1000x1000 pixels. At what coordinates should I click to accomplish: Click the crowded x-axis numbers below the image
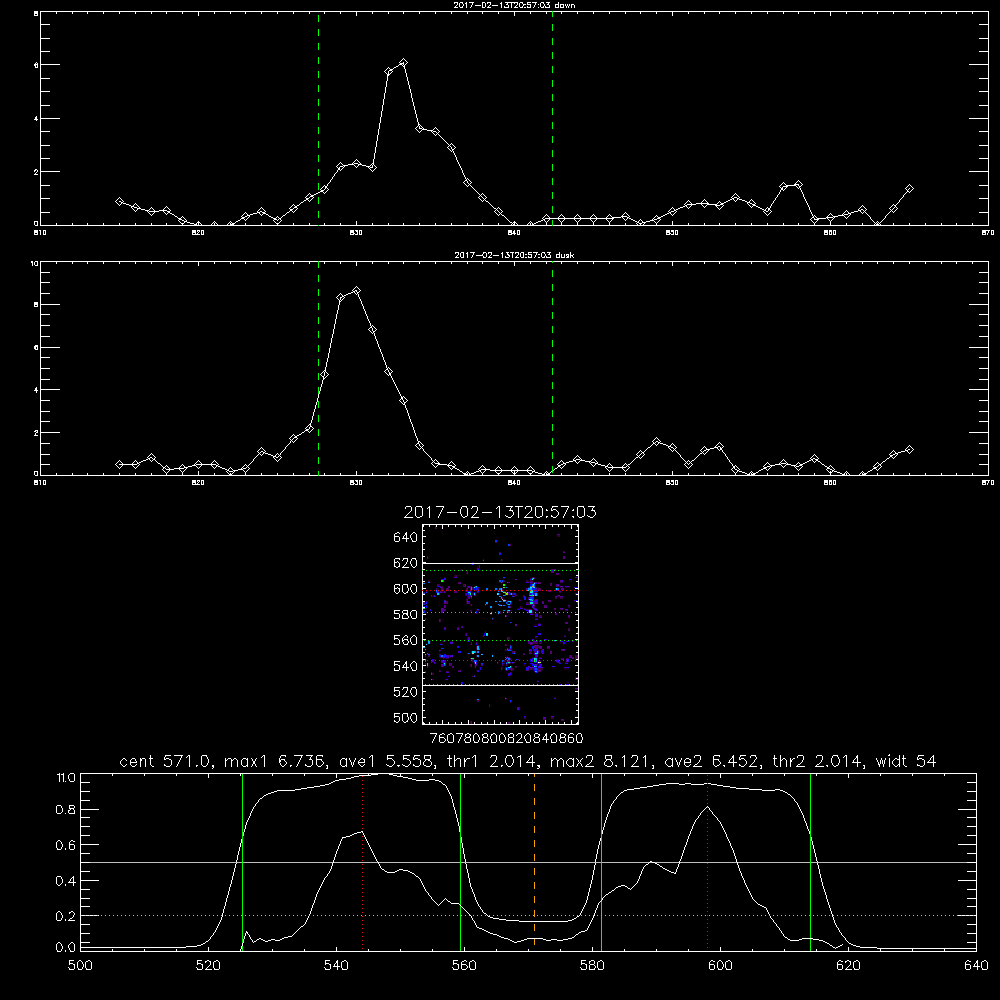point(507,738)
